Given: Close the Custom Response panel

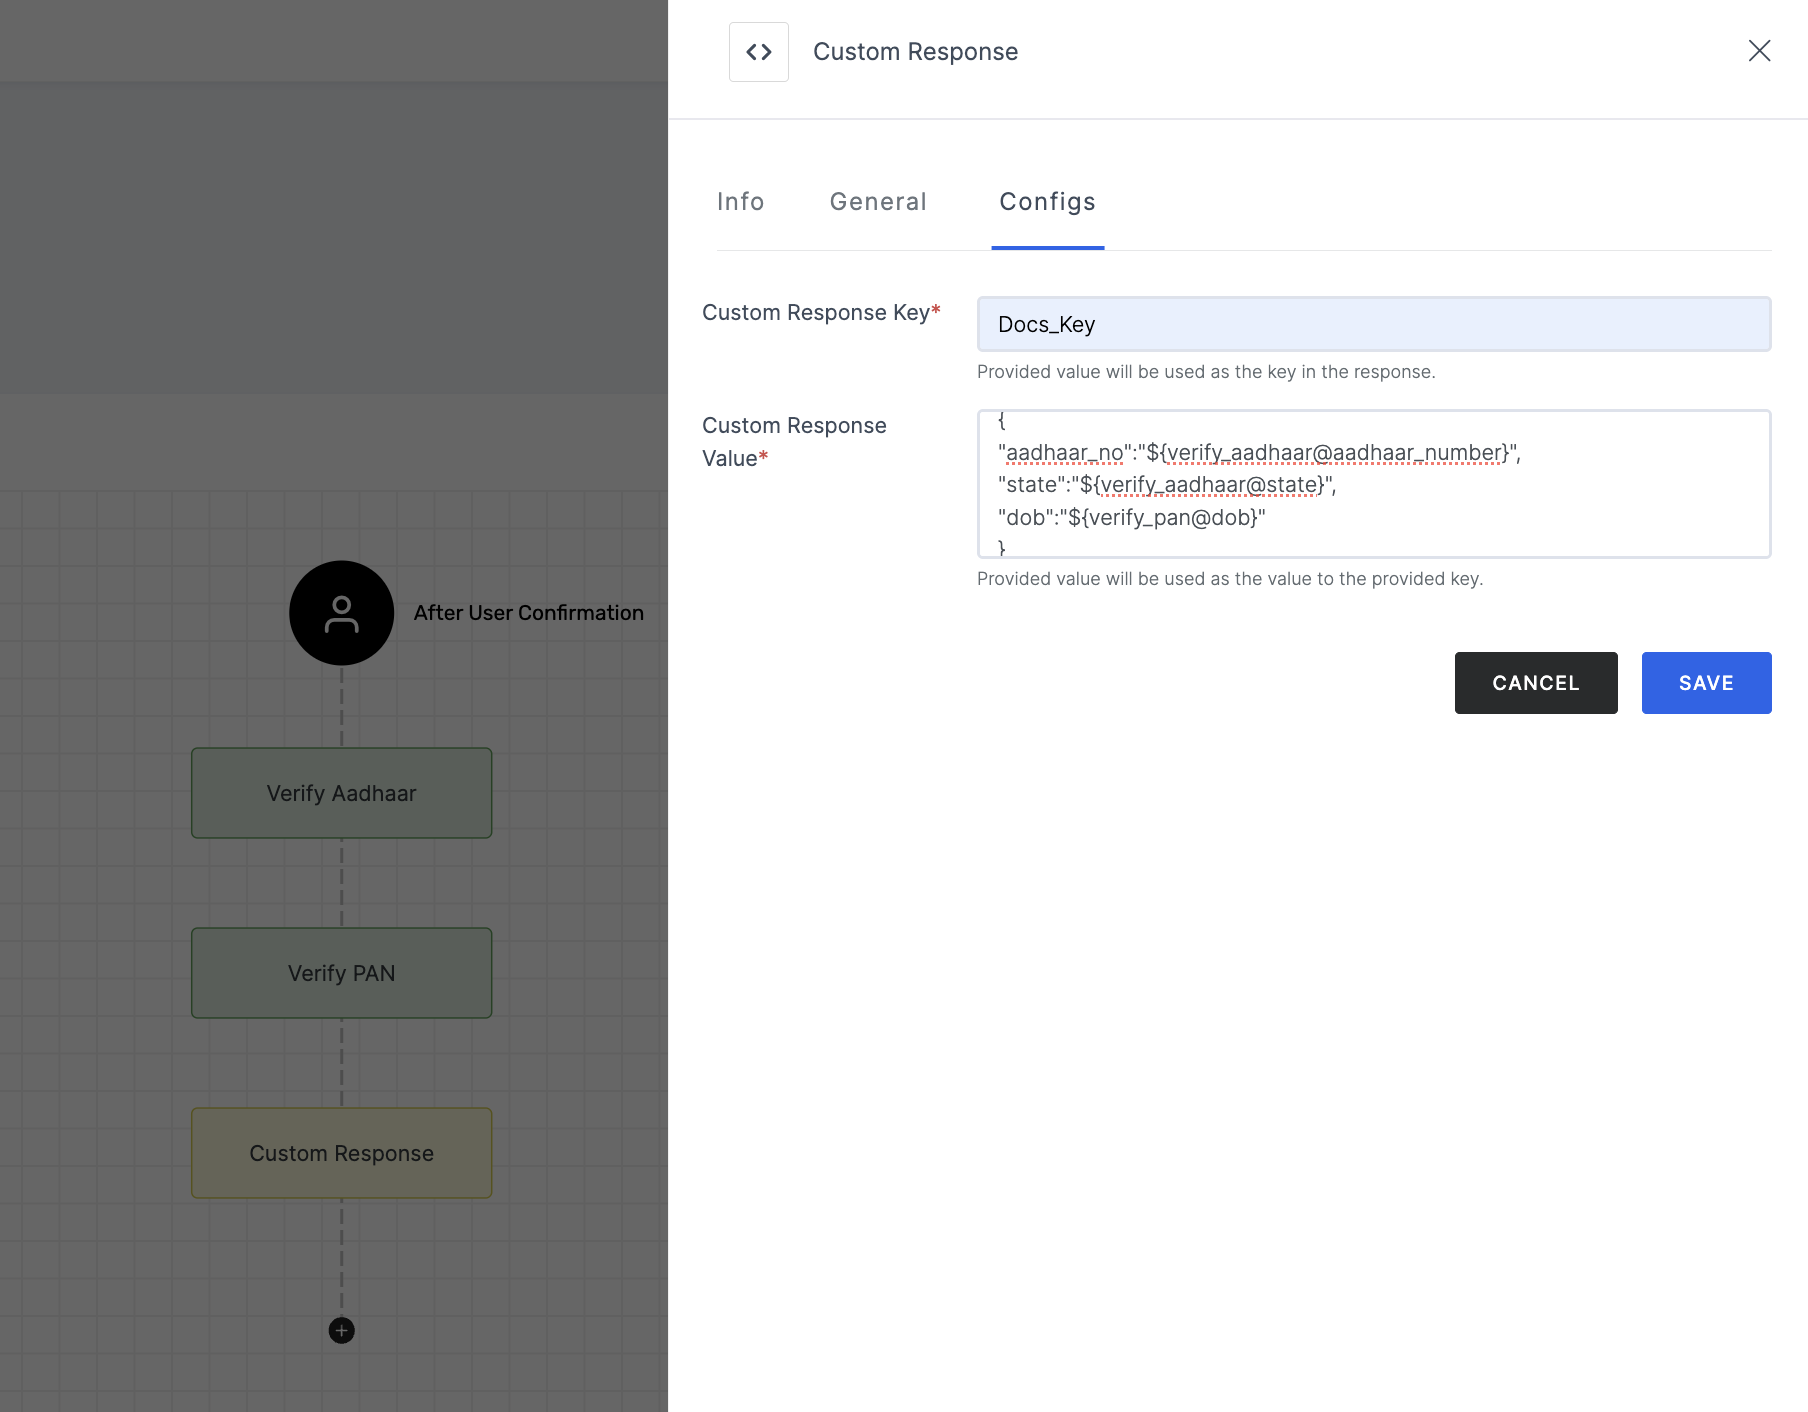Looking at the screenshot, I should (x=1759, y=51).
